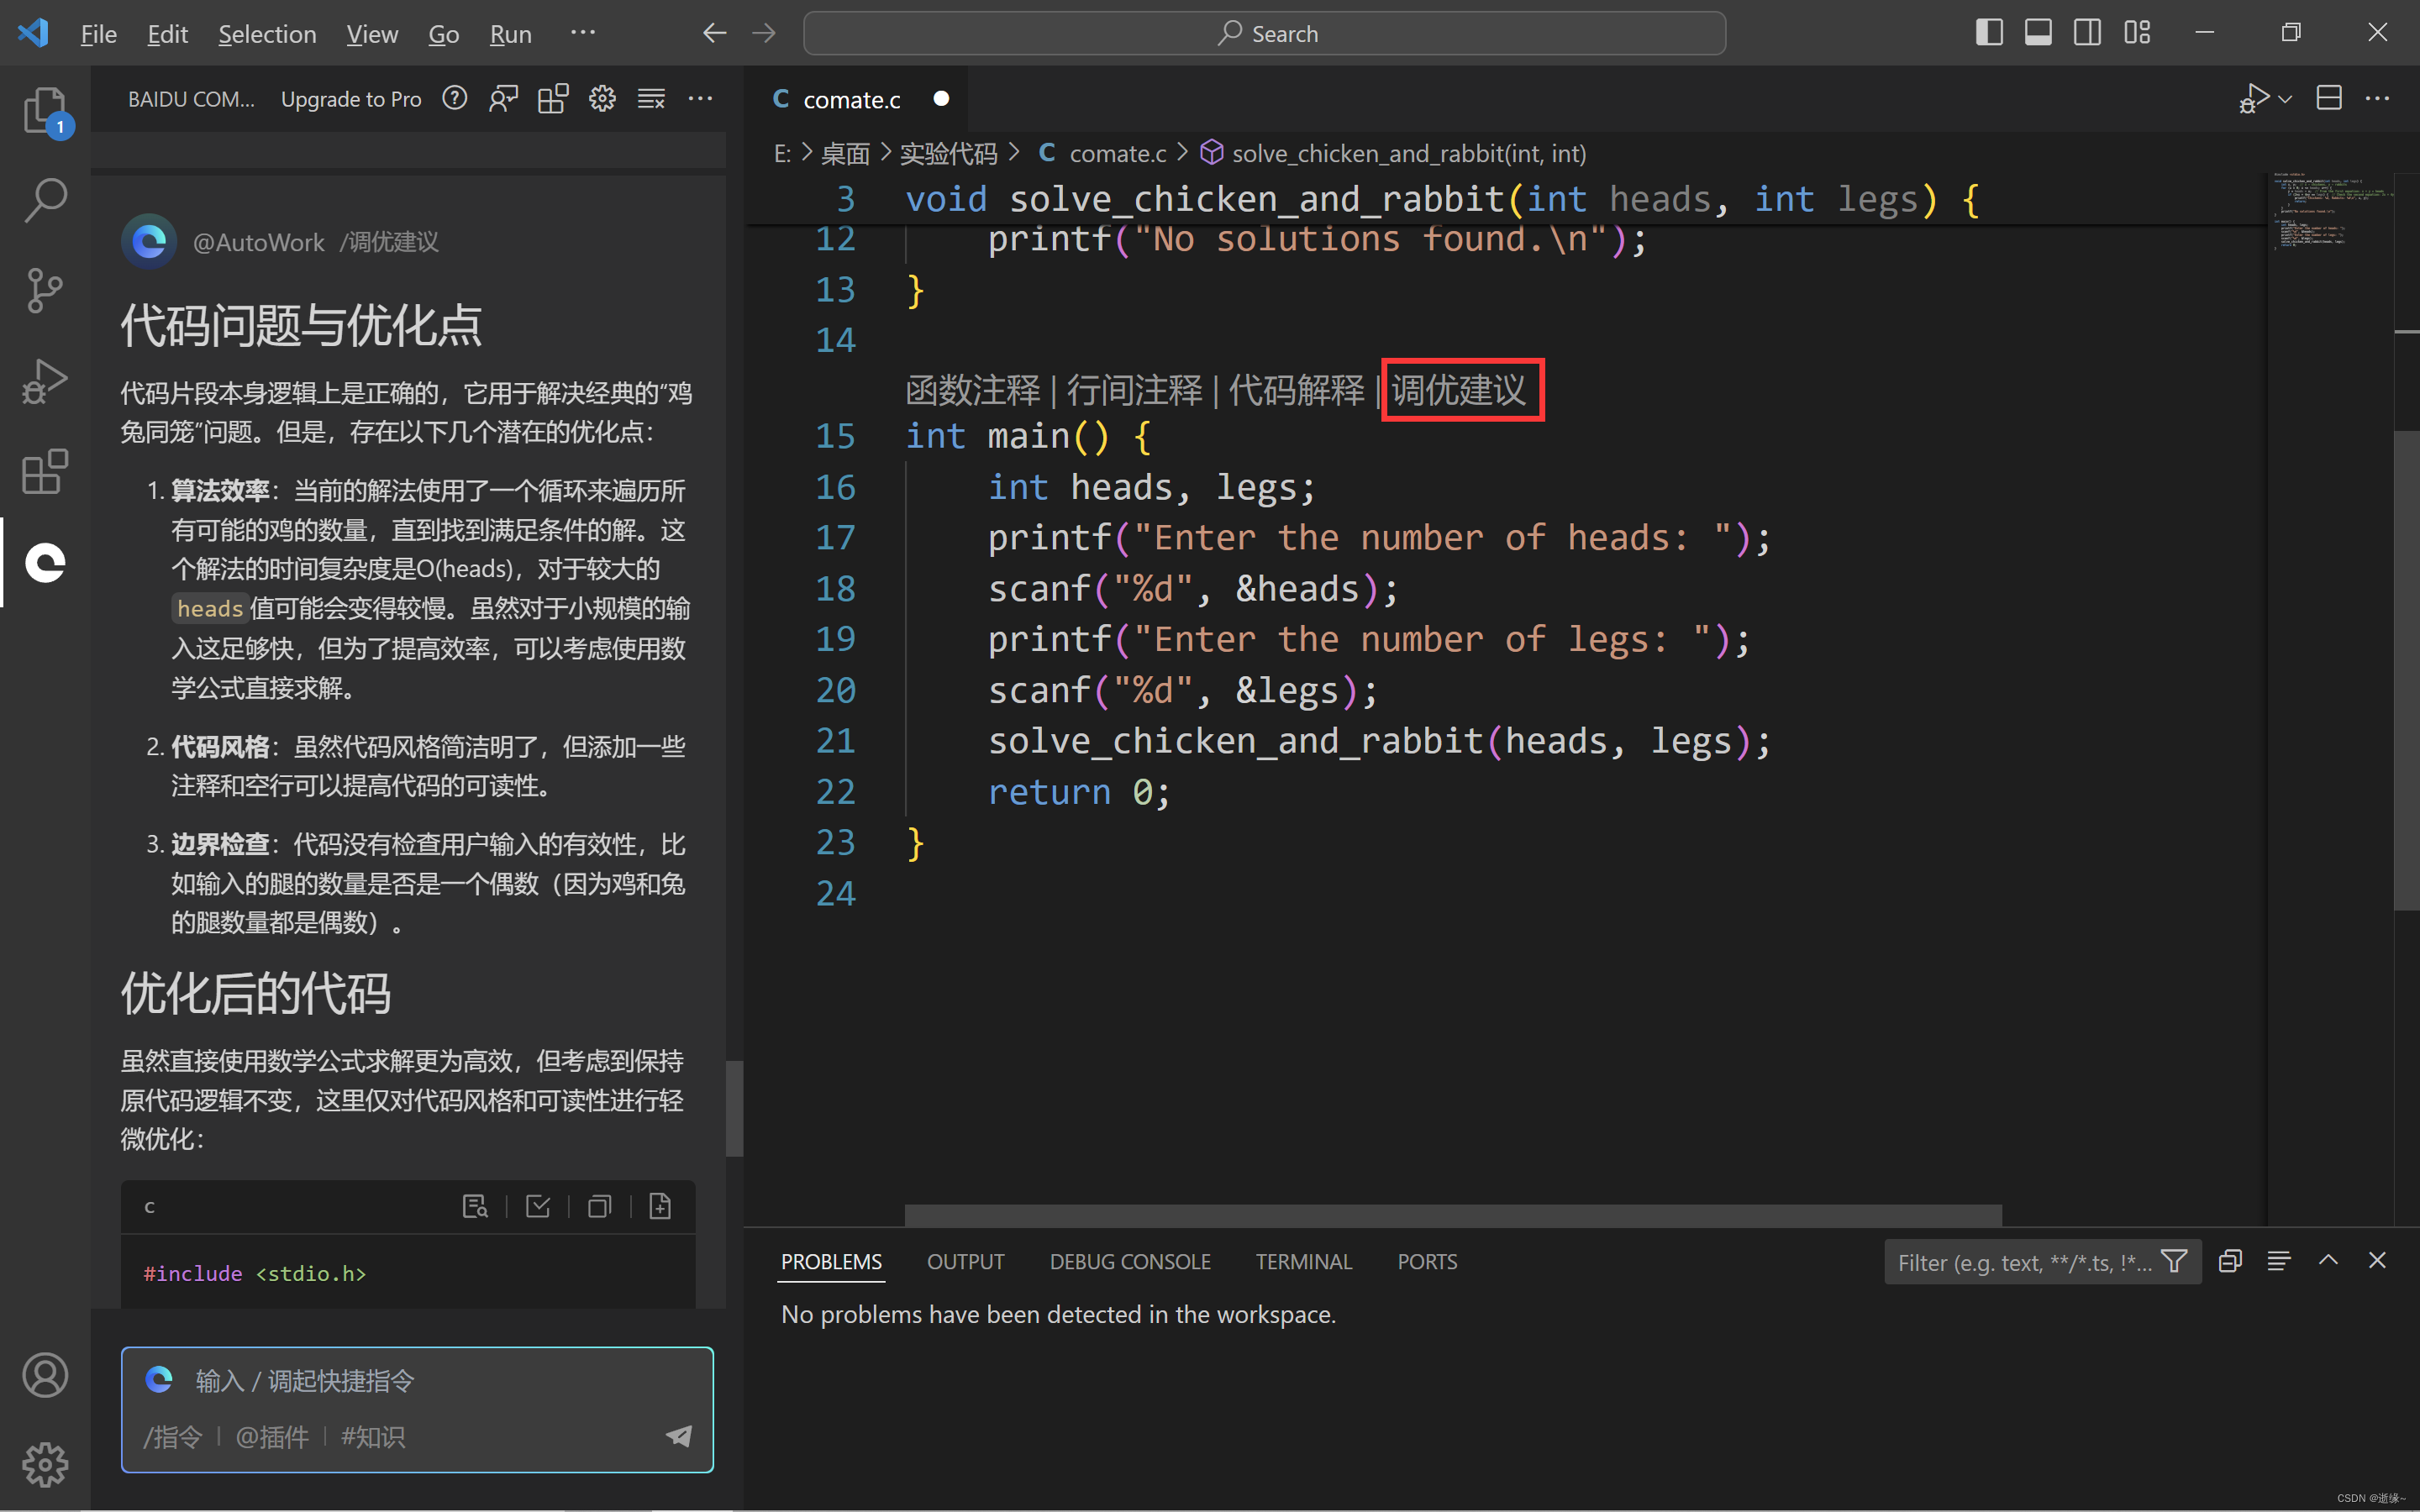
Task: Maximize the panel with the chevron-up
Action: pos(2328,1261)
